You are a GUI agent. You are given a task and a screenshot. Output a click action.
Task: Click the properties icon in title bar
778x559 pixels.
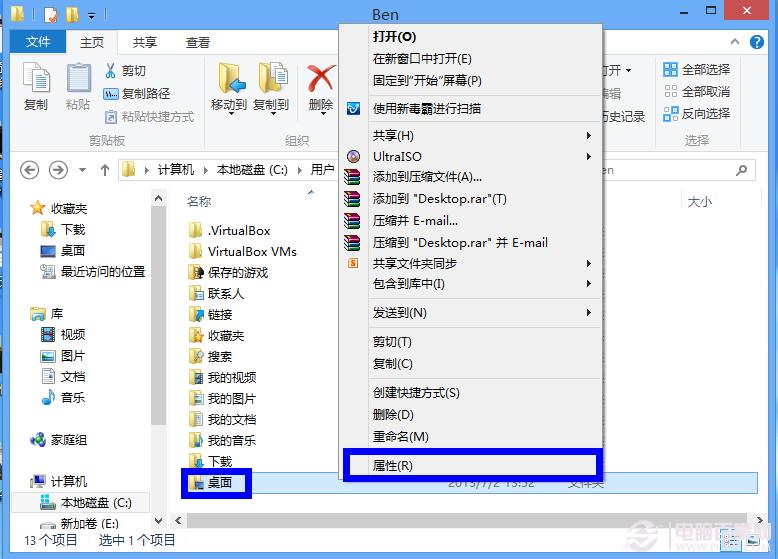point(51,14)
